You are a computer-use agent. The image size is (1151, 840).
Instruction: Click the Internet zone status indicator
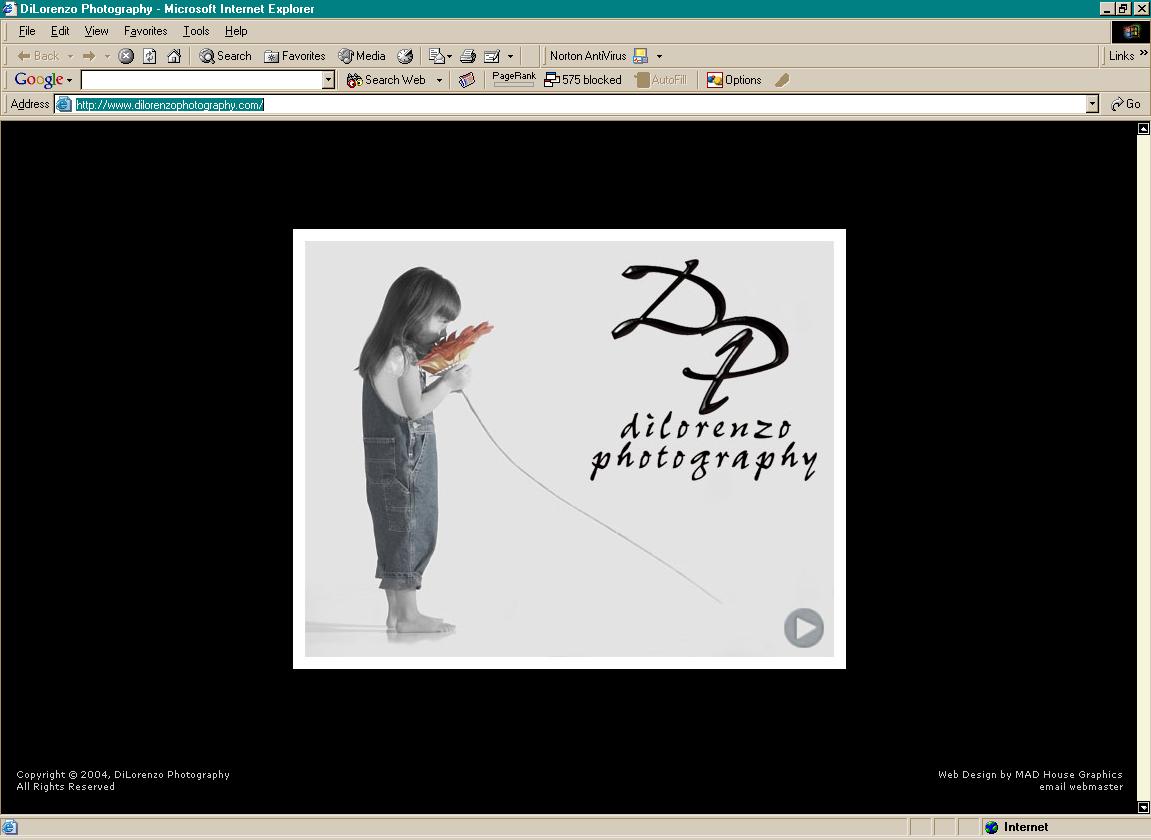pyautogui.click(x=1017, y=827)
